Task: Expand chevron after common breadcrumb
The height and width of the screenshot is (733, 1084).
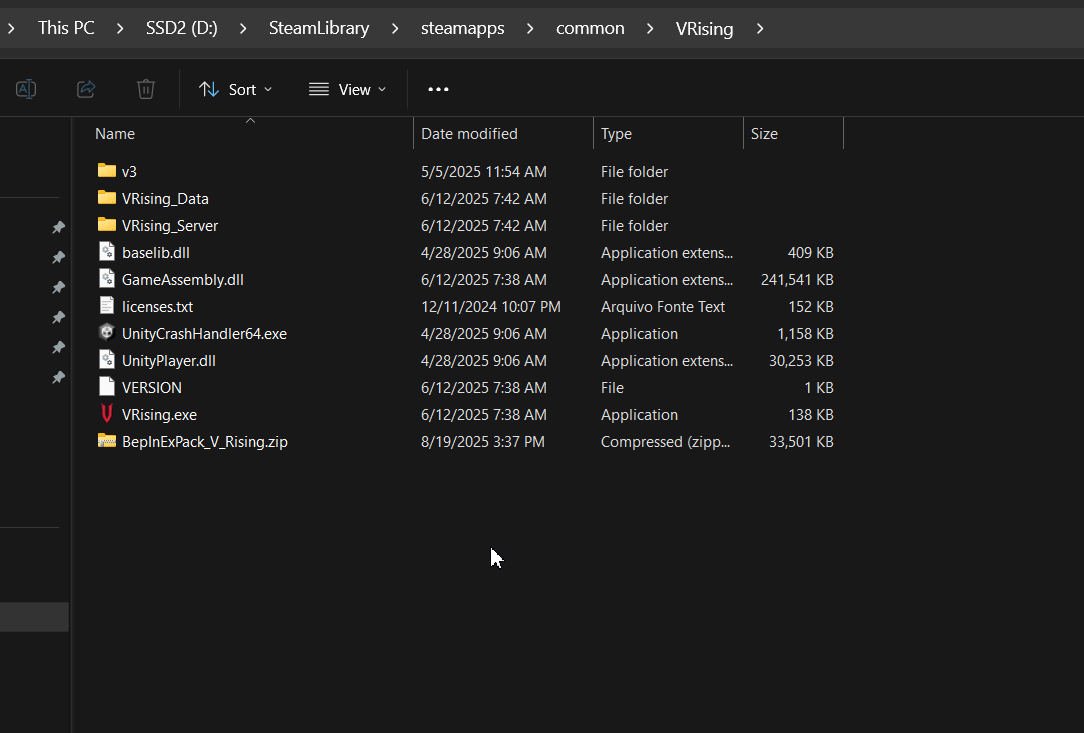Action: click(x=650, y=28)
